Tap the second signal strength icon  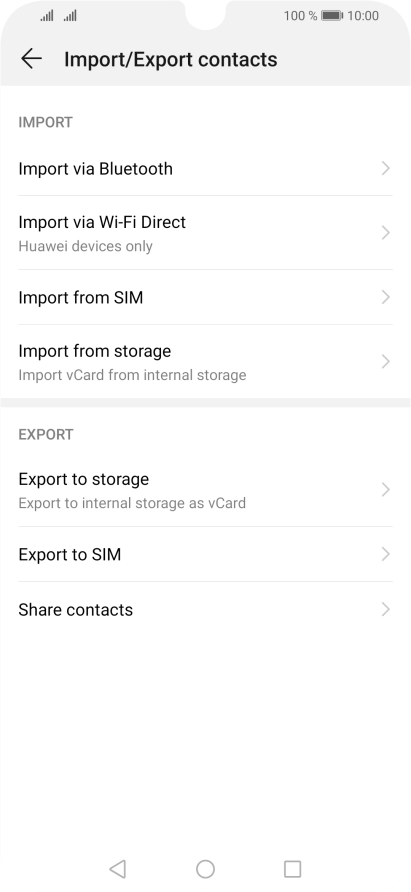pyautogui.click(x=70, y=16)
